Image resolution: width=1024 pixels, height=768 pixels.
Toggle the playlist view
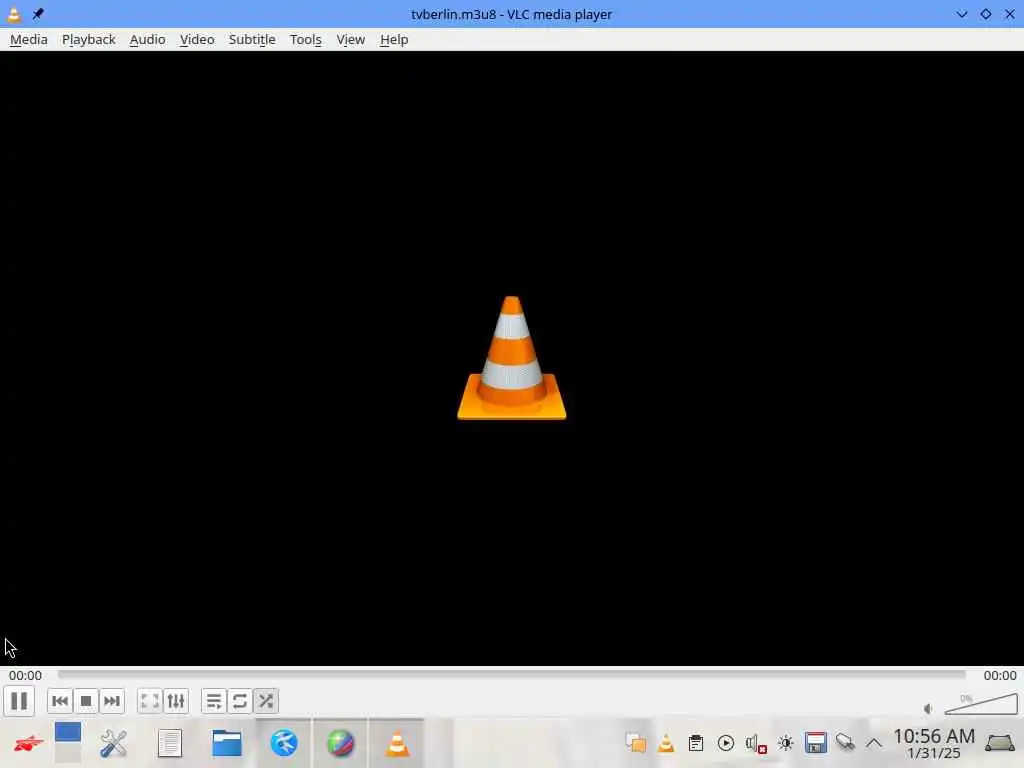point(214,701)
